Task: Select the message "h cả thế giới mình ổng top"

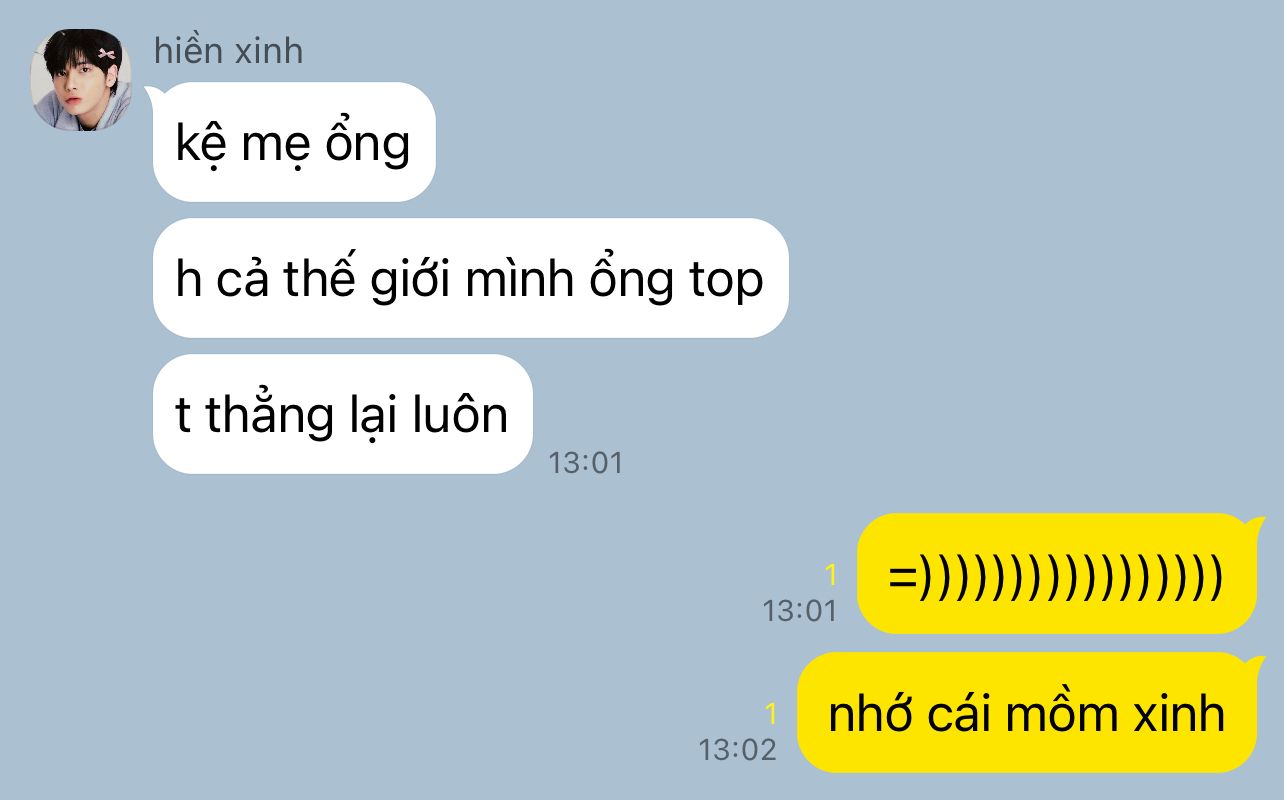Action: [471, 278]
